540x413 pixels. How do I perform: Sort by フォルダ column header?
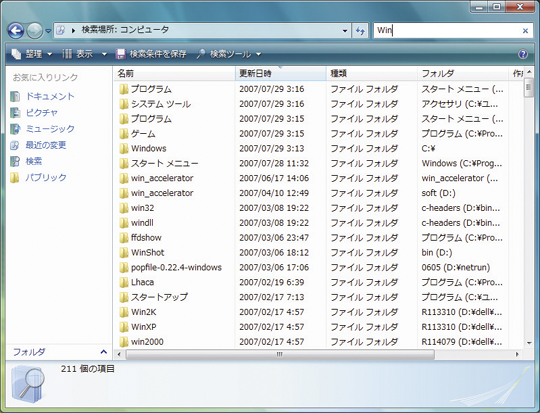tap(463, 73)
